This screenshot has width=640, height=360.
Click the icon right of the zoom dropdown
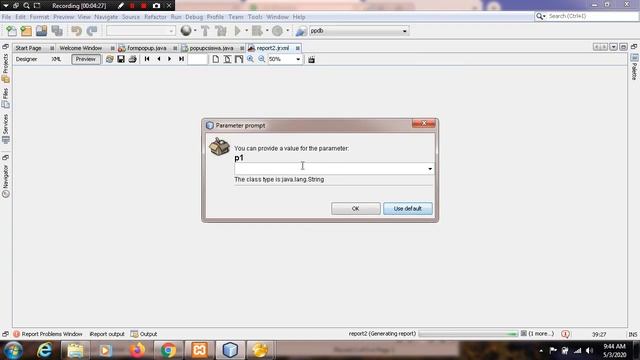[x=311, y=60]
